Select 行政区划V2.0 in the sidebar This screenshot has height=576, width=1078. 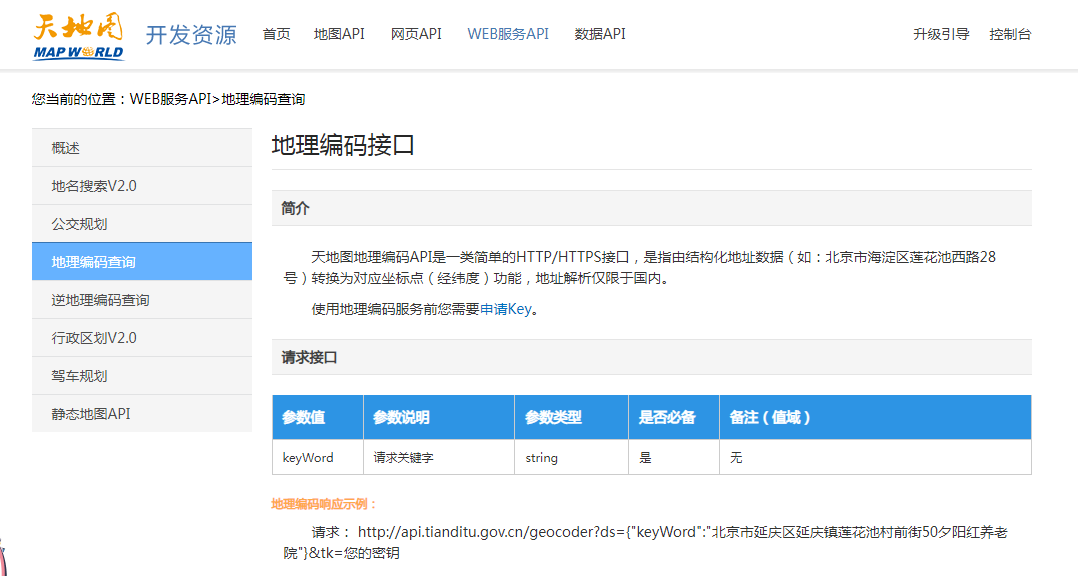(x=142, y=337)
